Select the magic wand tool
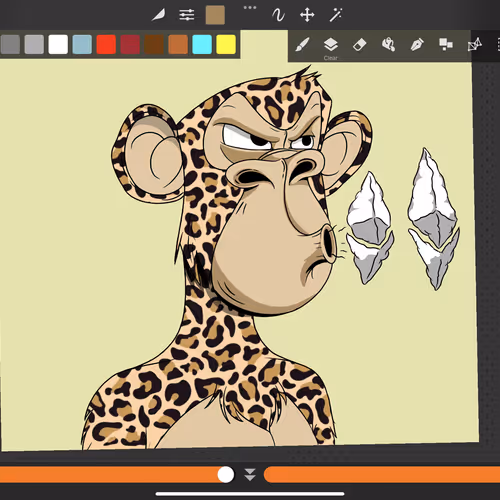The height and width of the screenshot is (500, 500). (x=335, y=15)
